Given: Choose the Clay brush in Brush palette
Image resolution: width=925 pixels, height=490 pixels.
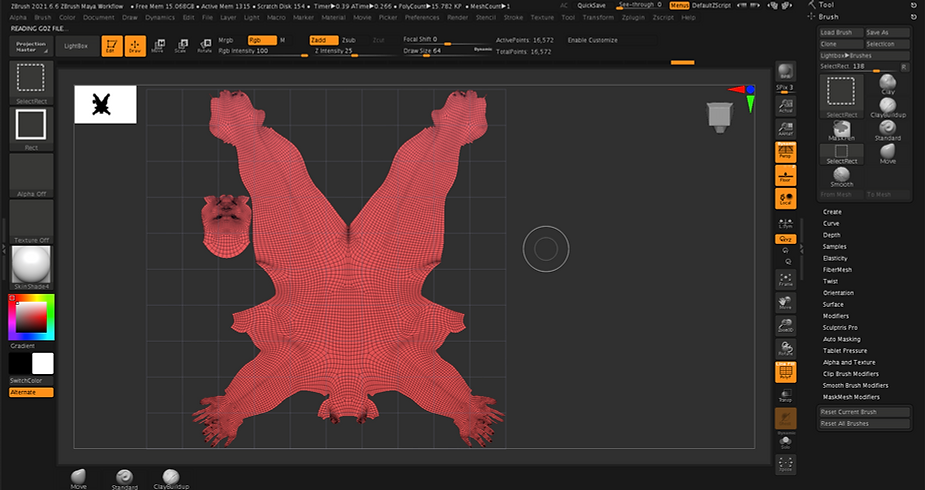Looking at the screenshot, I should (887, 84).
